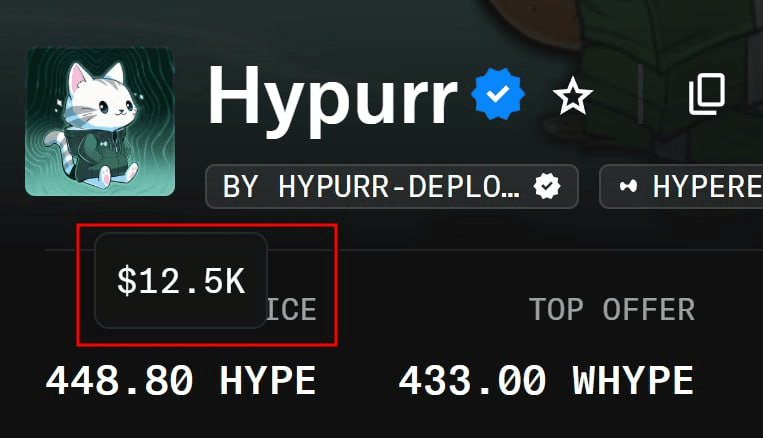Viewport: 763px width, 438px height.
Task: Select the 448.80 floor price number
Action: [120, 381]
